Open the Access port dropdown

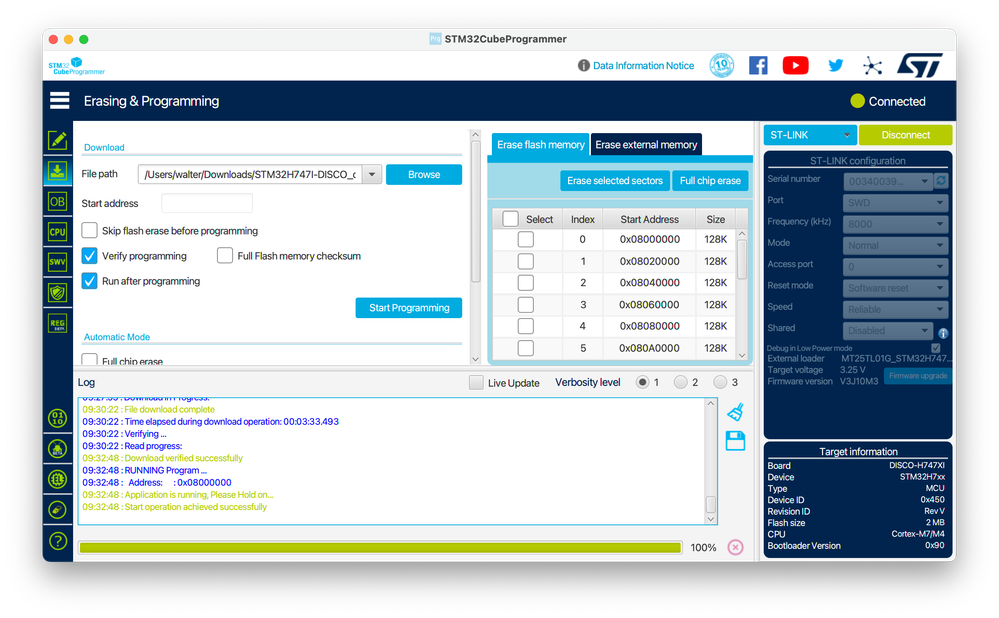(x=896, y=267)
